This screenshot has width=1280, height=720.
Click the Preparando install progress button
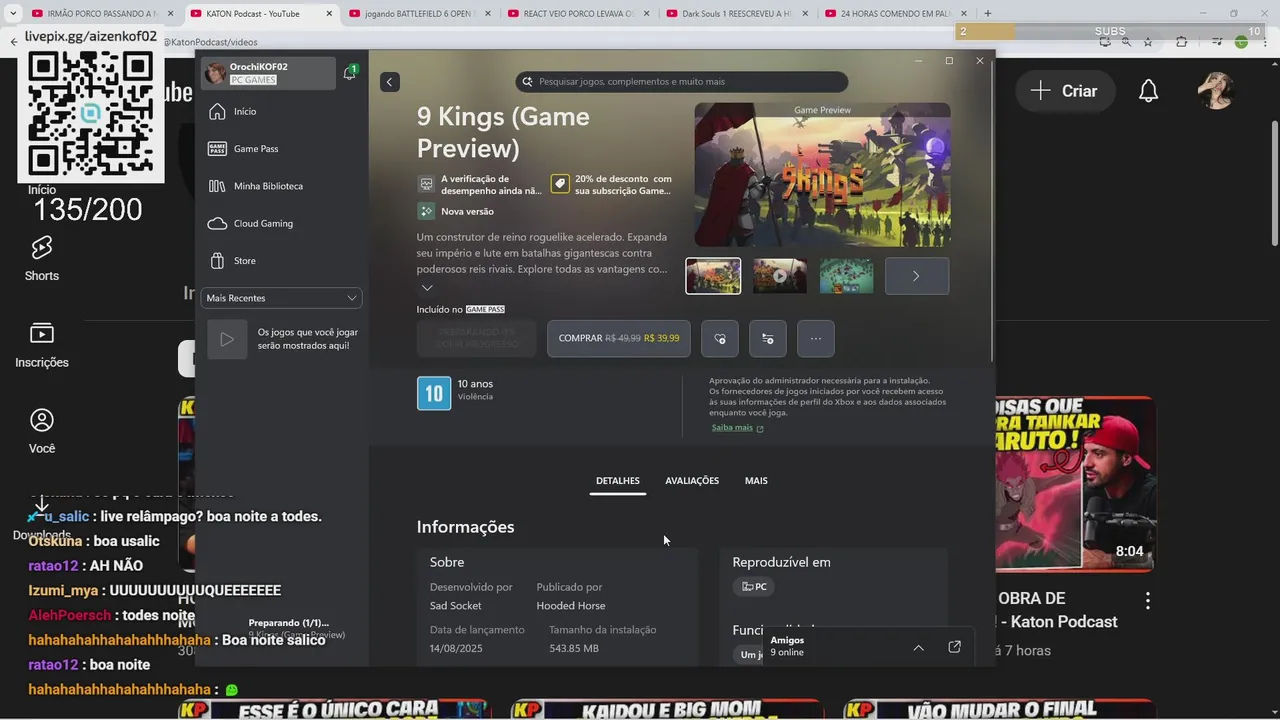click(x=476, y=339)
